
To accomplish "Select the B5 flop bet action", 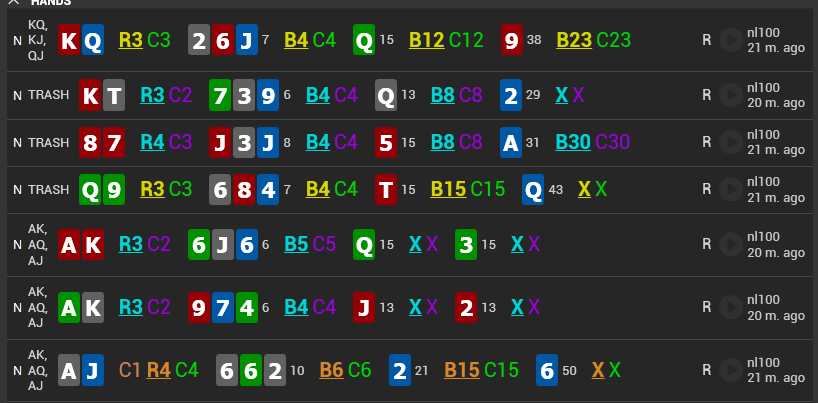I will [296, 244].
